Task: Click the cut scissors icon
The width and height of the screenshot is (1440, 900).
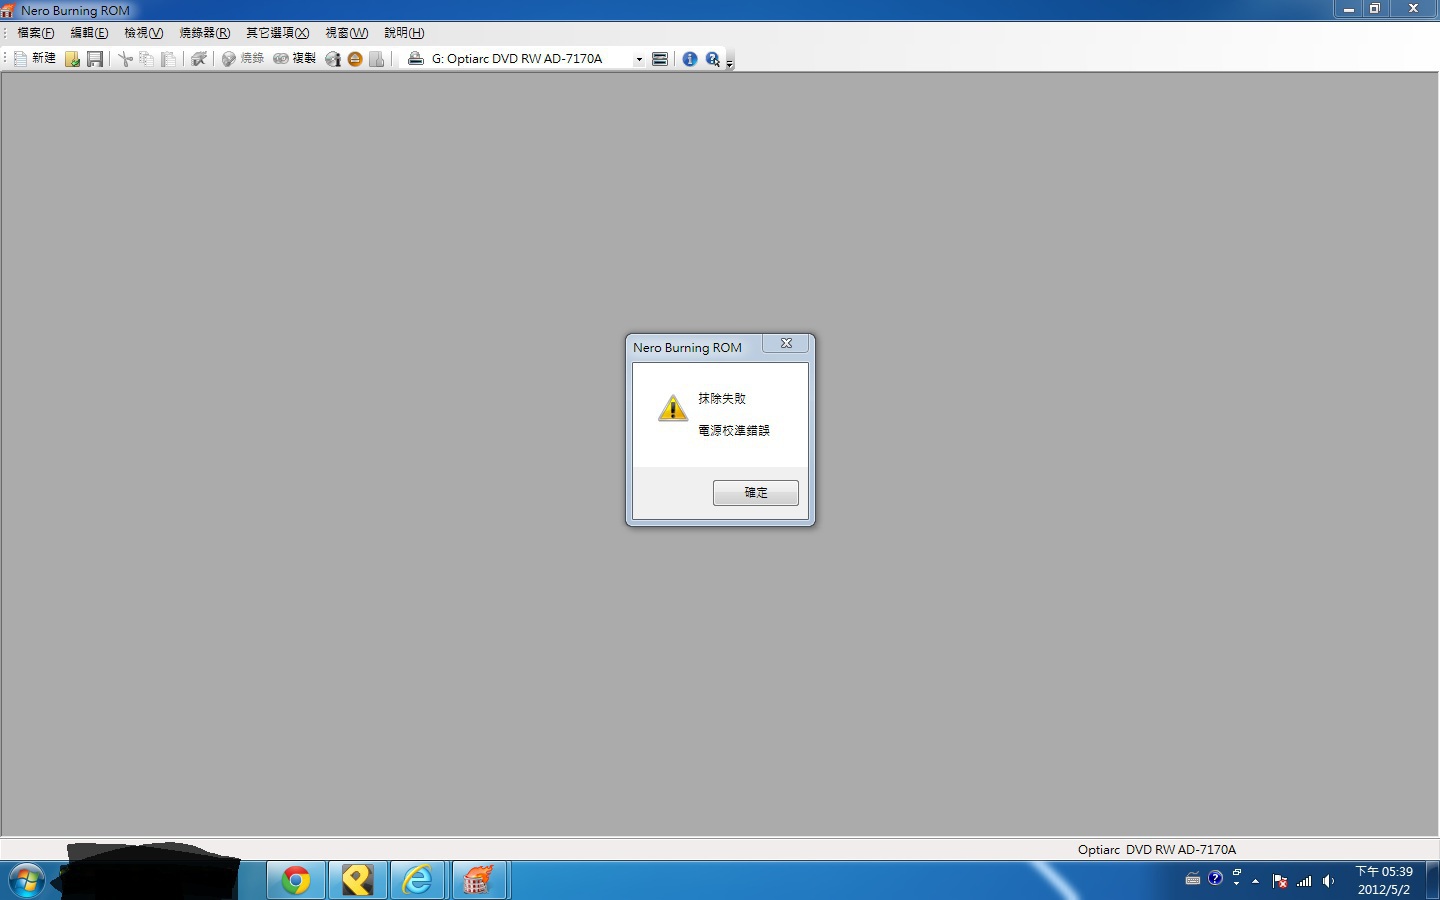Action: click(x=125, y=59)
